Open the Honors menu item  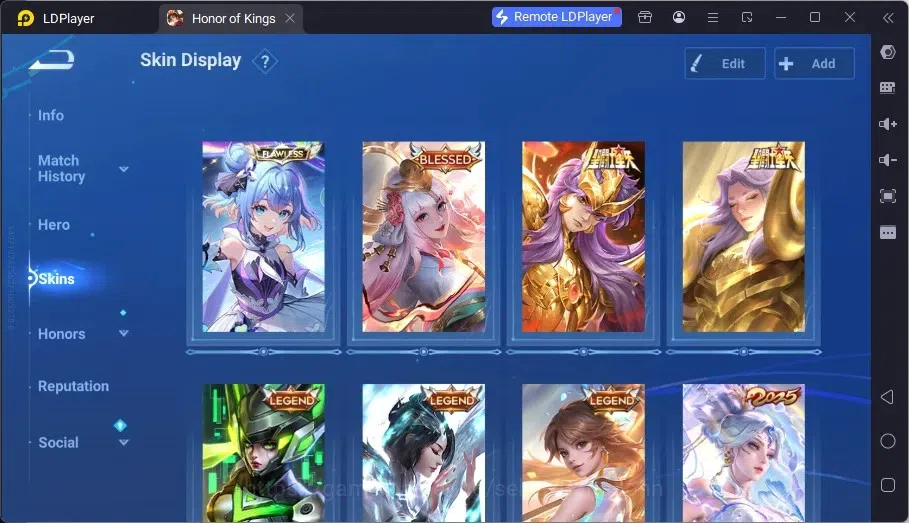pyautogui.click(x=61, y=334)
